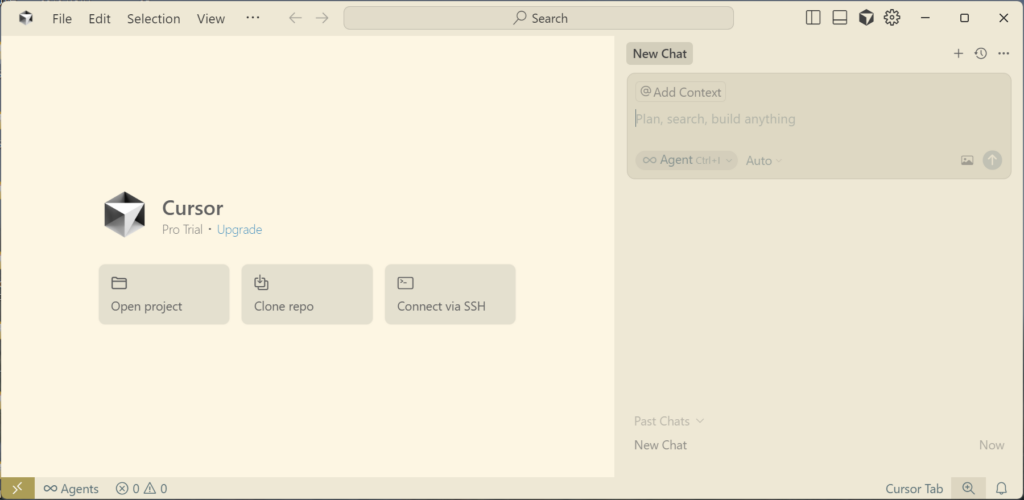1024x500 pixels.
Task: Switch to the New Chat tab
Action: tap(660, 54)
